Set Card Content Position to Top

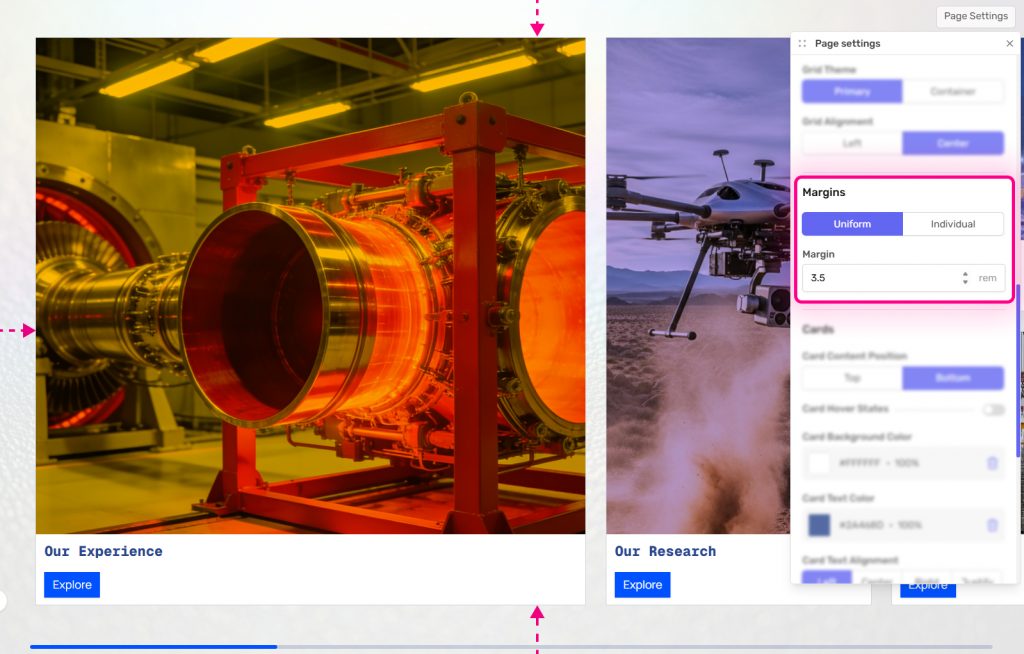(x=852, y=378)
